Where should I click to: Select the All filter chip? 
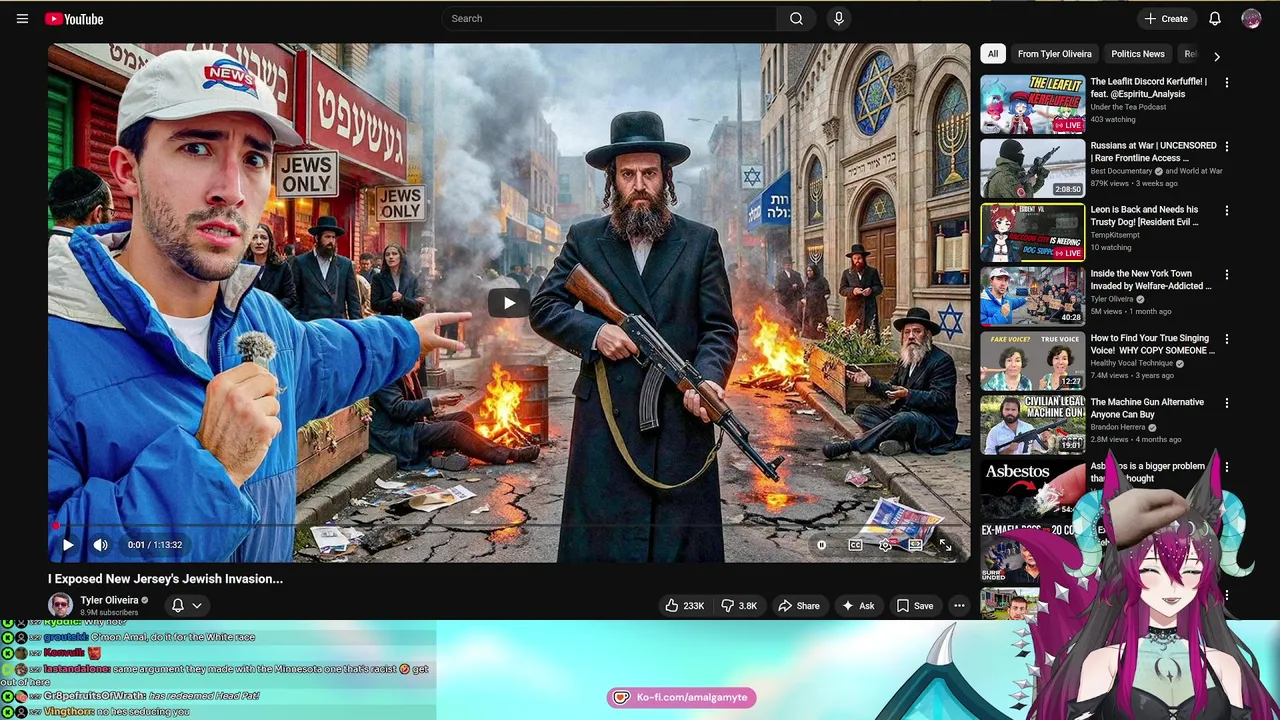(992, 54)
